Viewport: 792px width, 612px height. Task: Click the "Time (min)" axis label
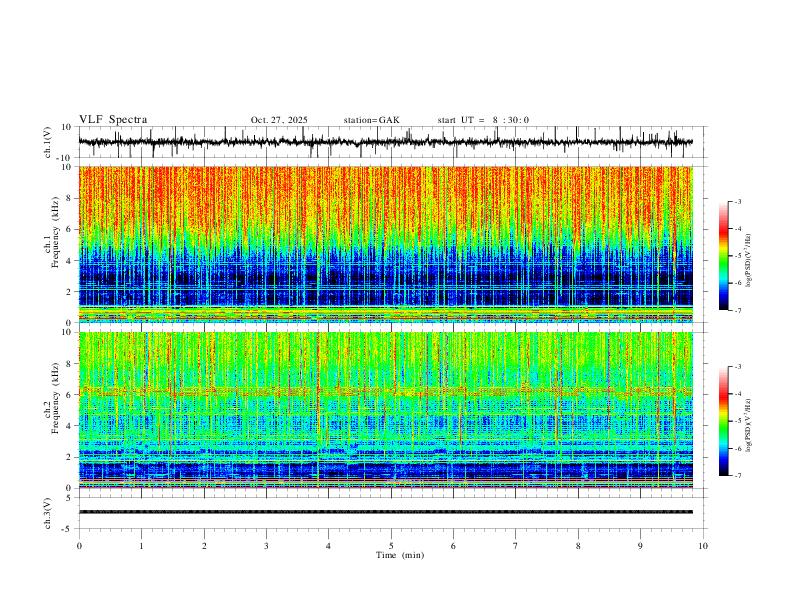(400, 555)
